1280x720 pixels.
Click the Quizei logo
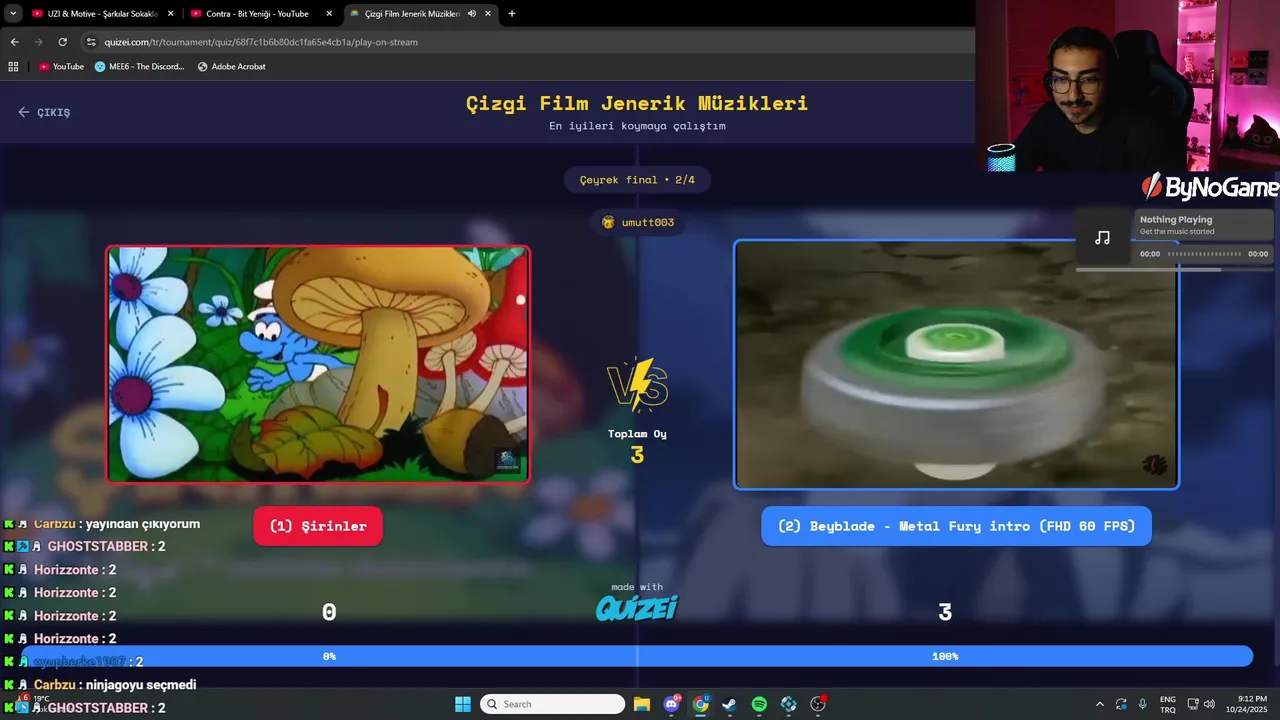(x=637, y=607)
